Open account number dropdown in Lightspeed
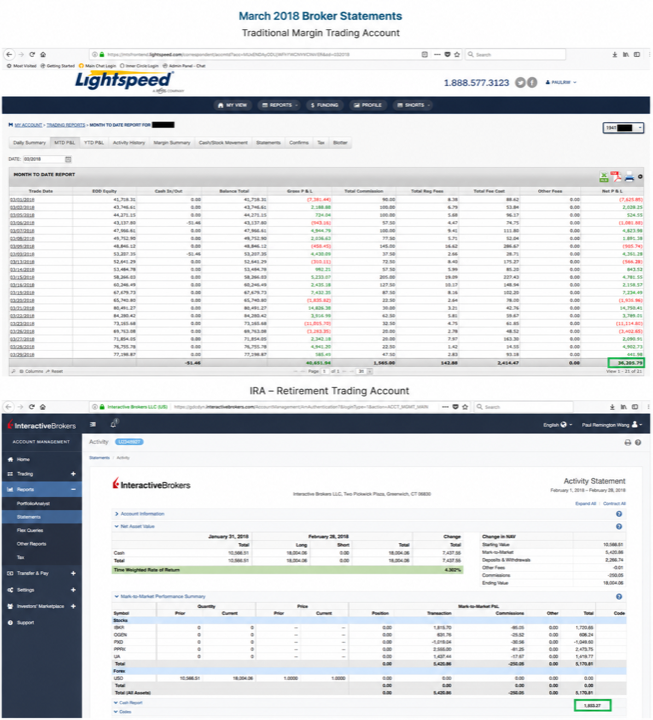653x720 pixels. (x=623, y=128)
